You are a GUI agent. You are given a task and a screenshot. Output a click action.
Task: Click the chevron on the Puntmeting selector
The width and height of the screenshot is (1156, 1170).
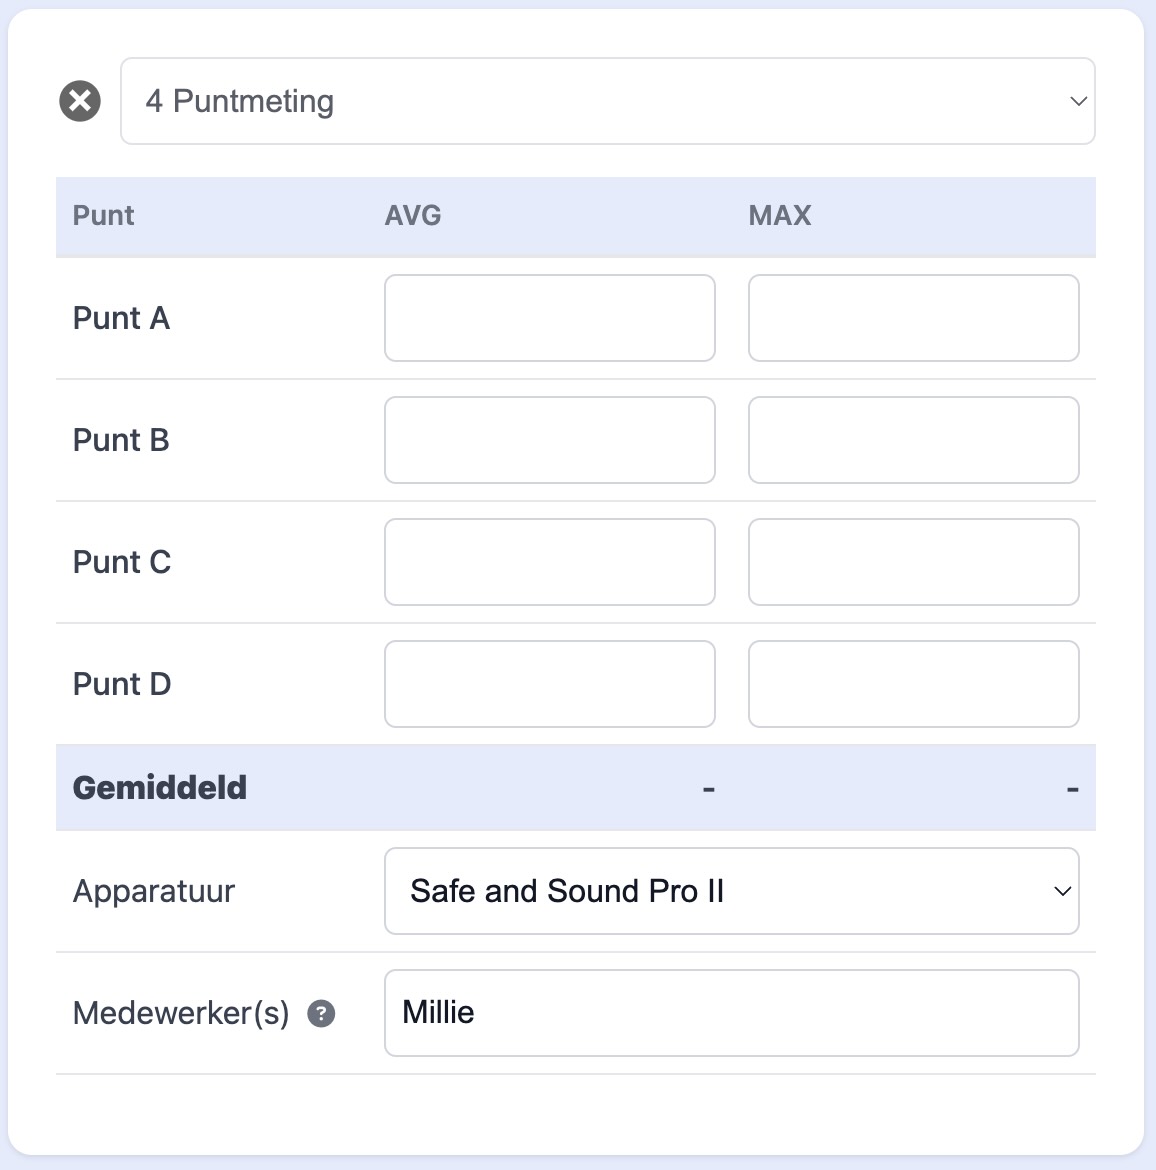tap(1076, 101)
